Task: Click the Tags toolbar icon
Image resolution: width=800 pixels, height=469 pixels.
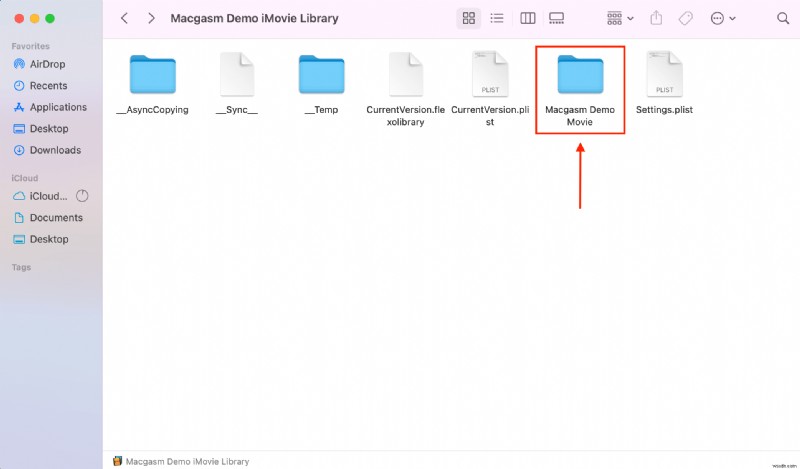Action: pos(686,18)
